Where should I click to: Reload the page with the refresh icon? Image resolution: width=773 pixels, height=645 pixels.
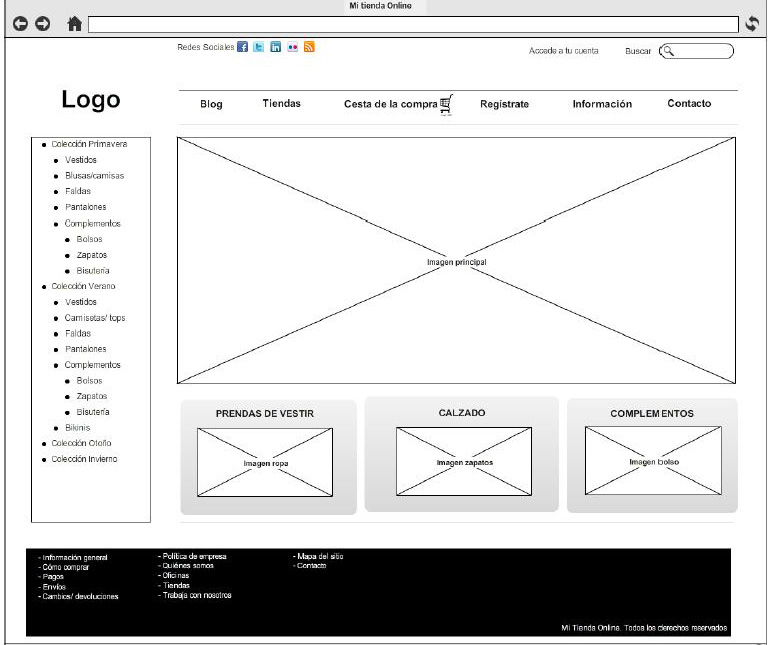(x=753, y=24)
